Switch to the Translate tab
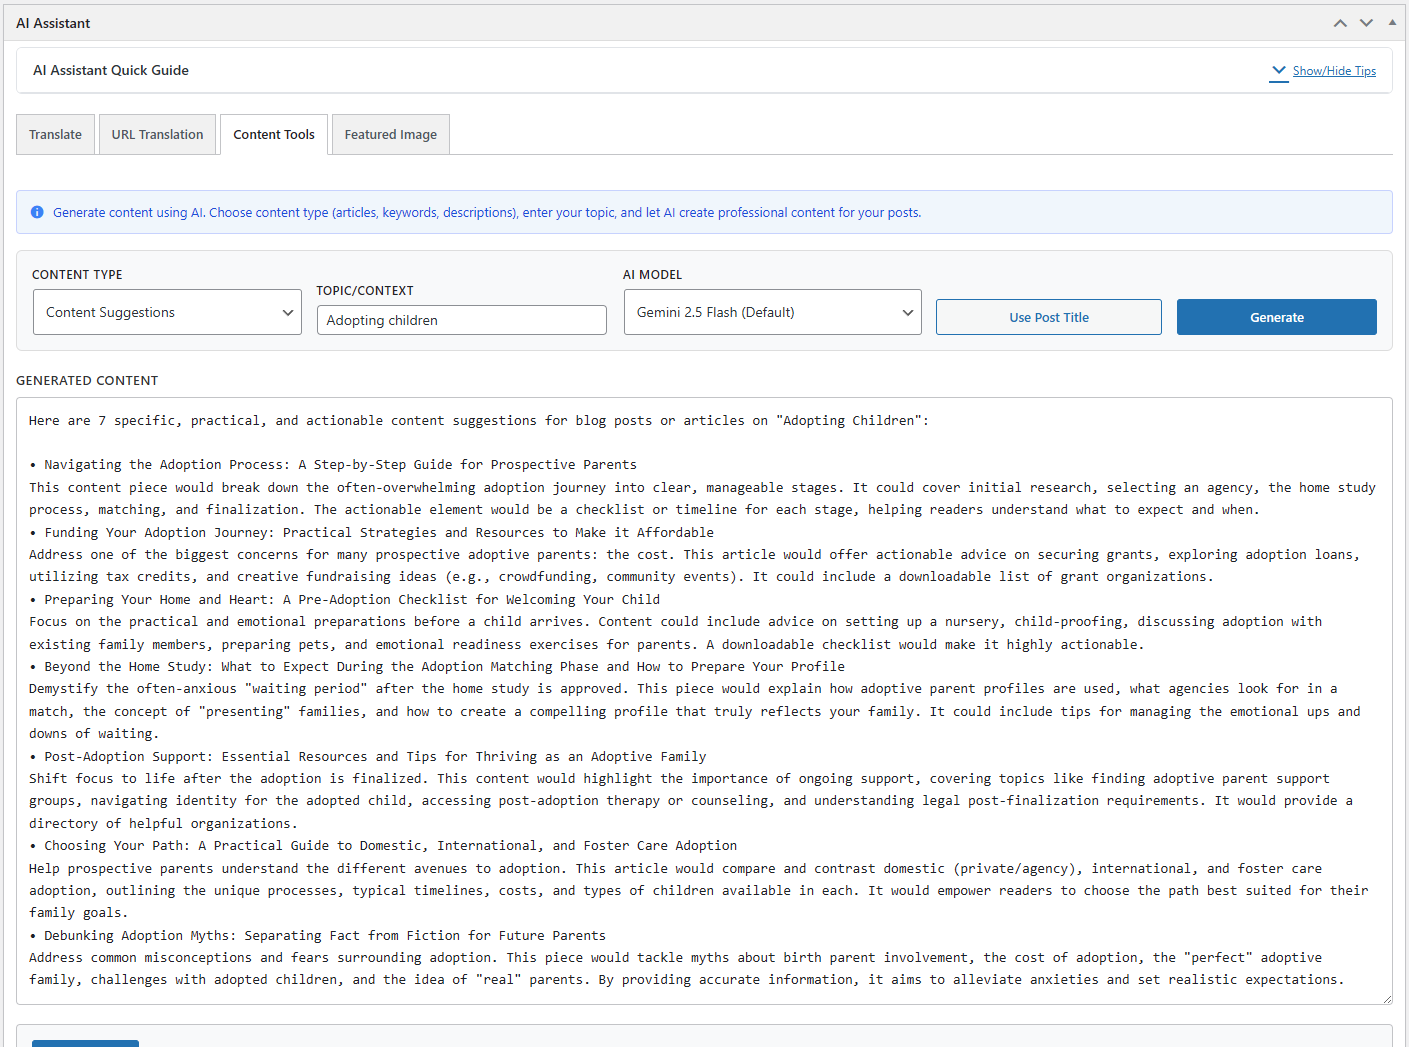The width and height of the screenshot is (1409, 1047). (x=56, y=134)
